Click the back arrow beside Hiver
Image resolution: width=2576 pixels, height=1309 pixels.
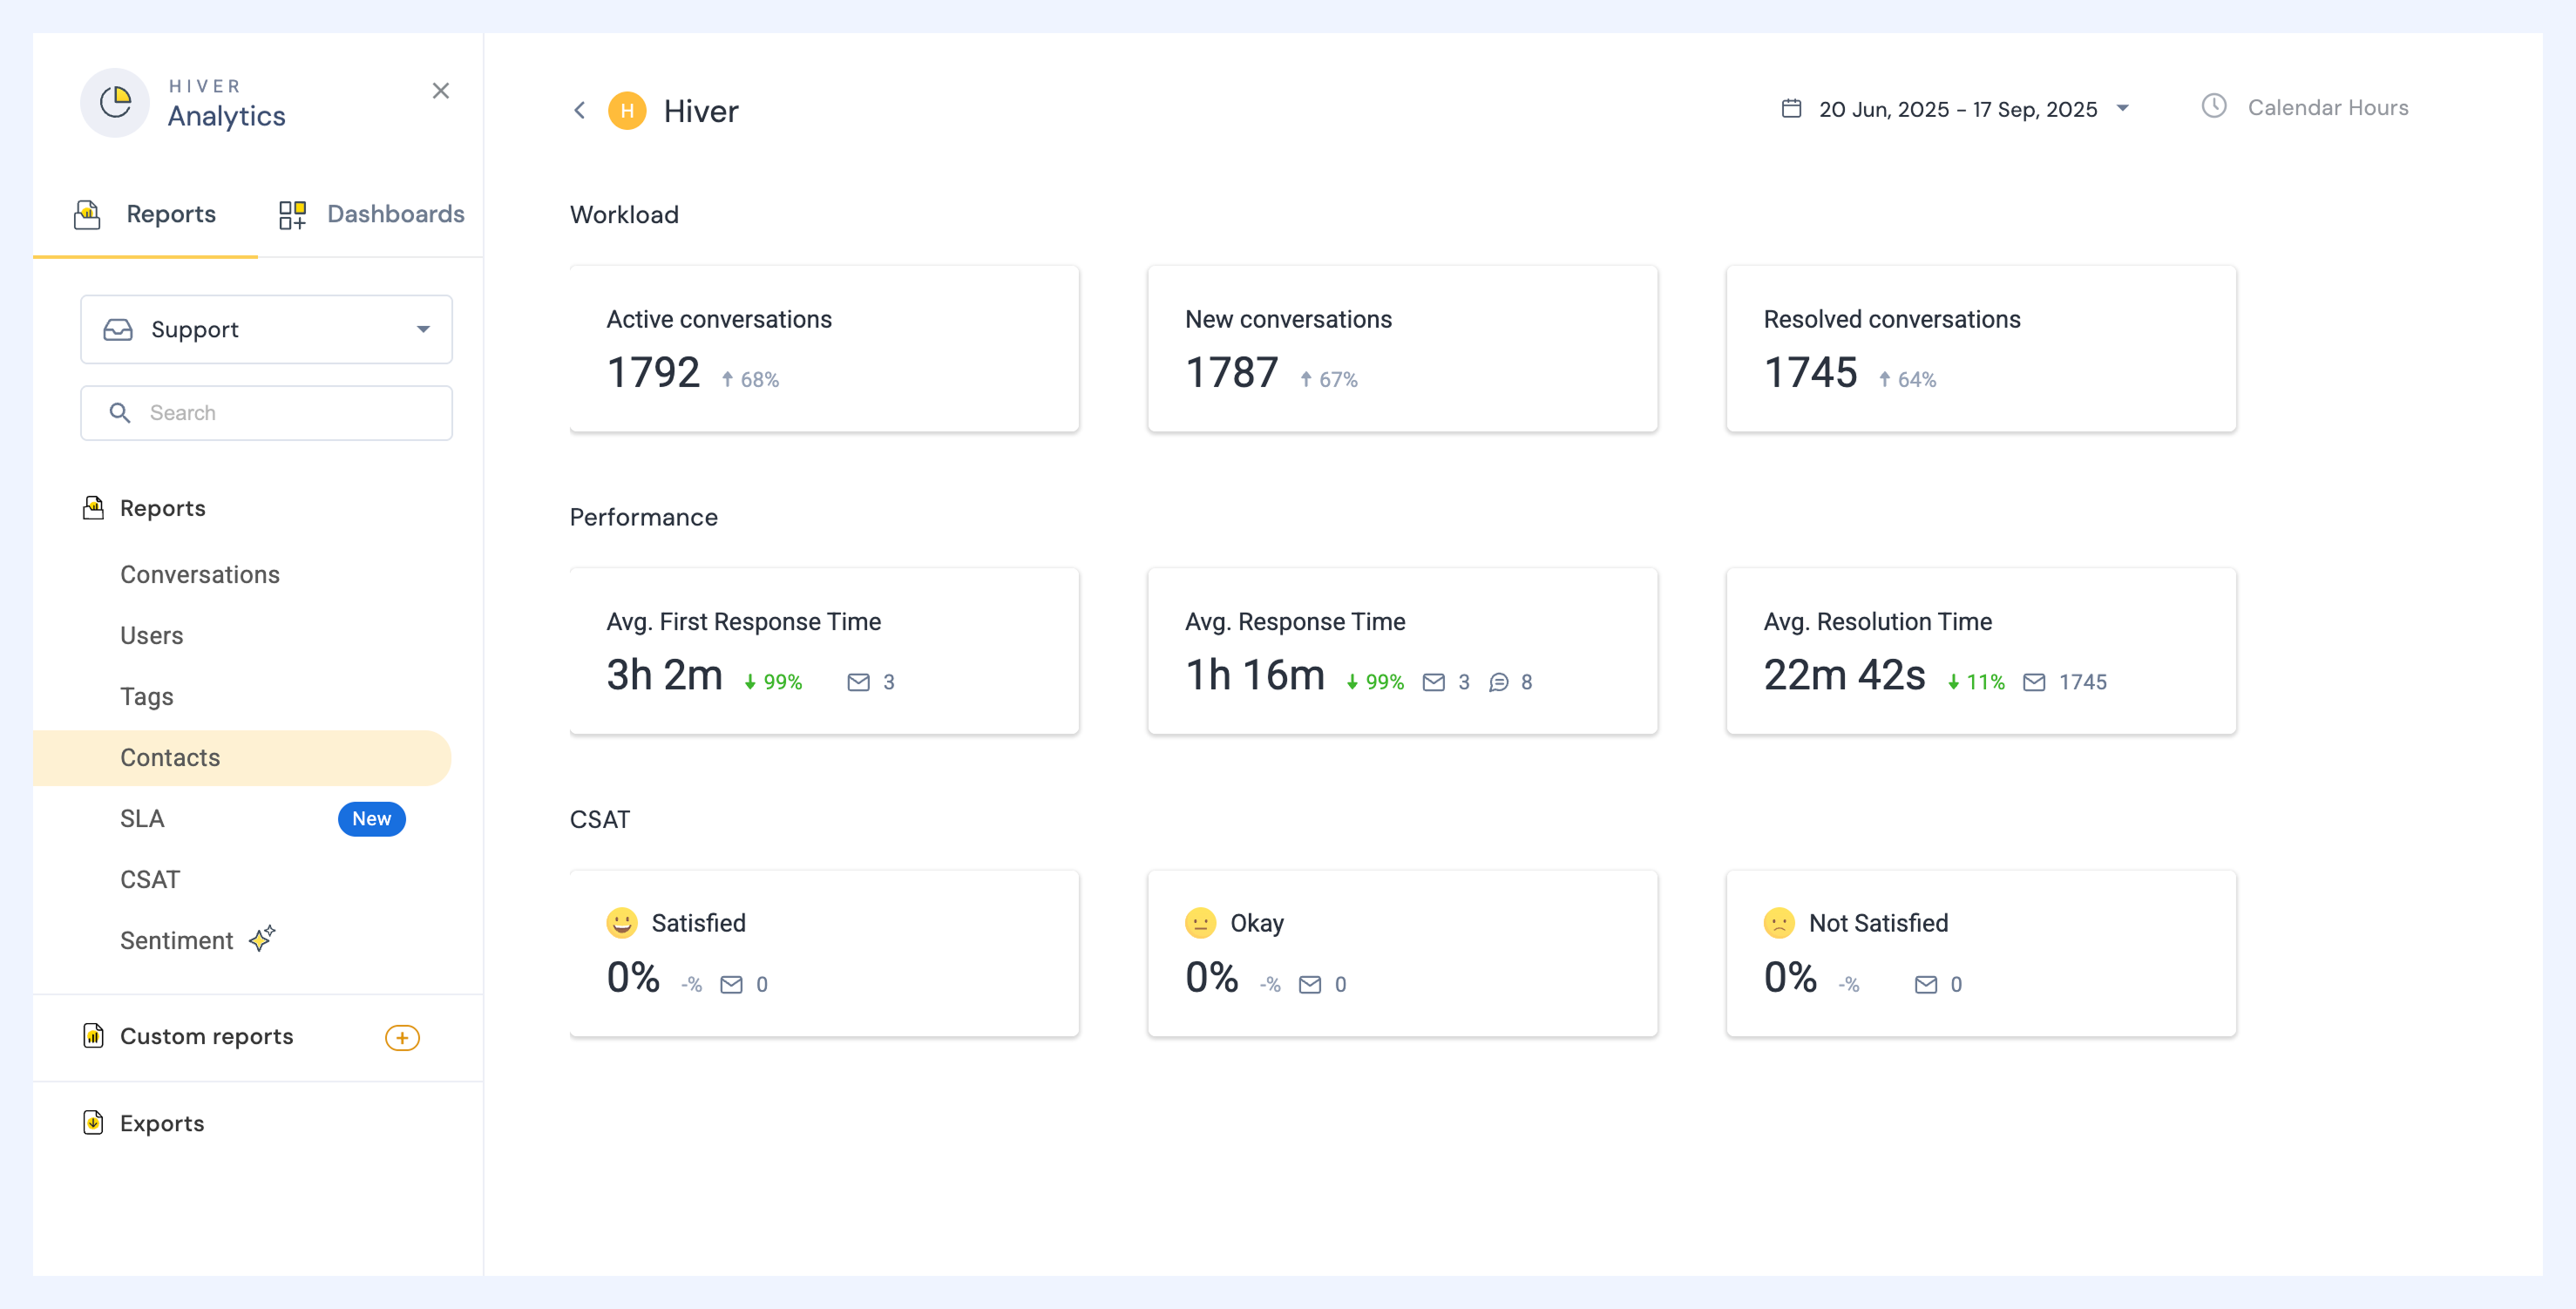pyautogui.click(x=579, y=110)
